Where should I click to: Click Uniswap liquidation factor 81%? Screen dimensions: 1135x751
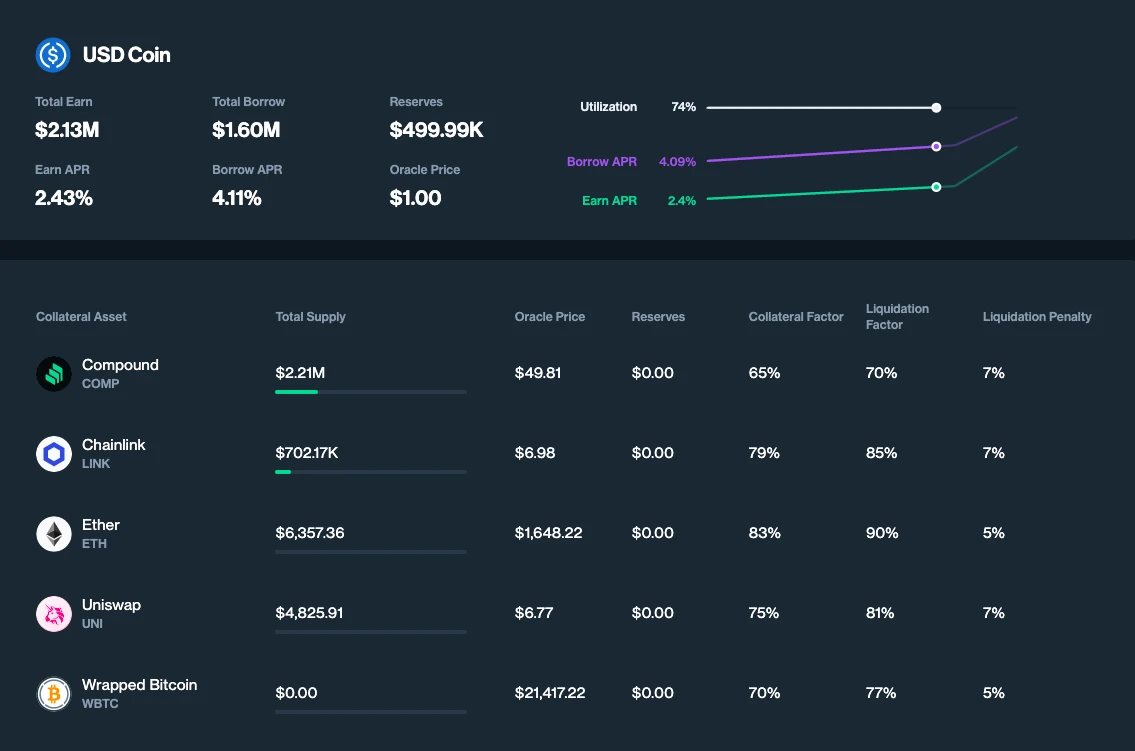coord(880,613)
